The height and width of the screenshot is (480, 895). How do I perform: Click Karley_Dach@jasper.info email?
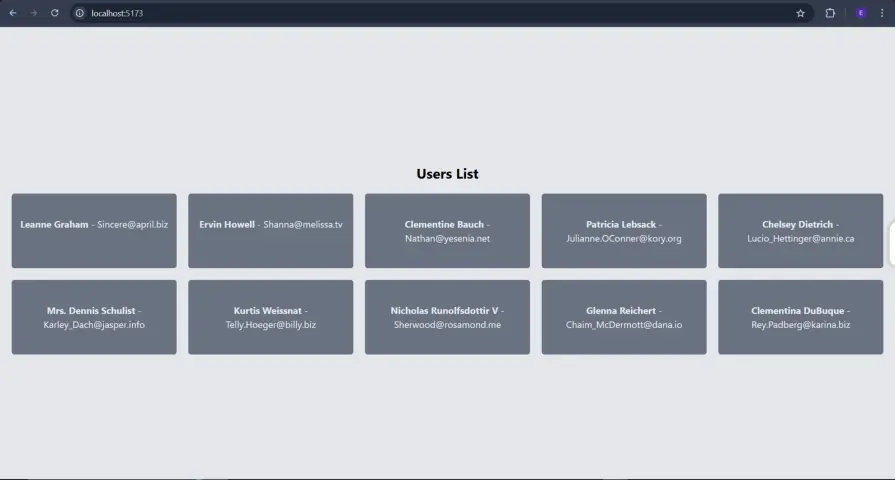[x=94, y=325]
